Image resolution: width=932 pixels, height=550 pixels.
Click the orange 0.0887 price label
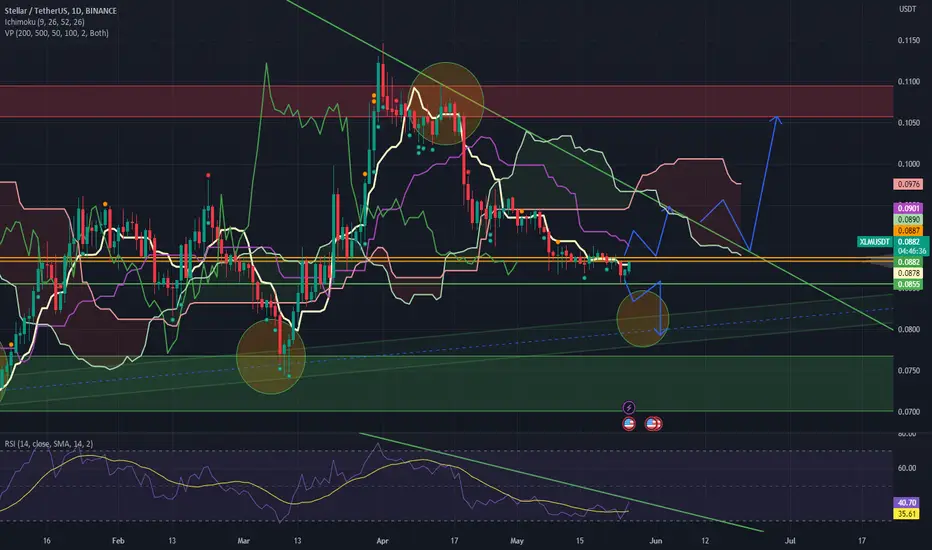point(908,231)
